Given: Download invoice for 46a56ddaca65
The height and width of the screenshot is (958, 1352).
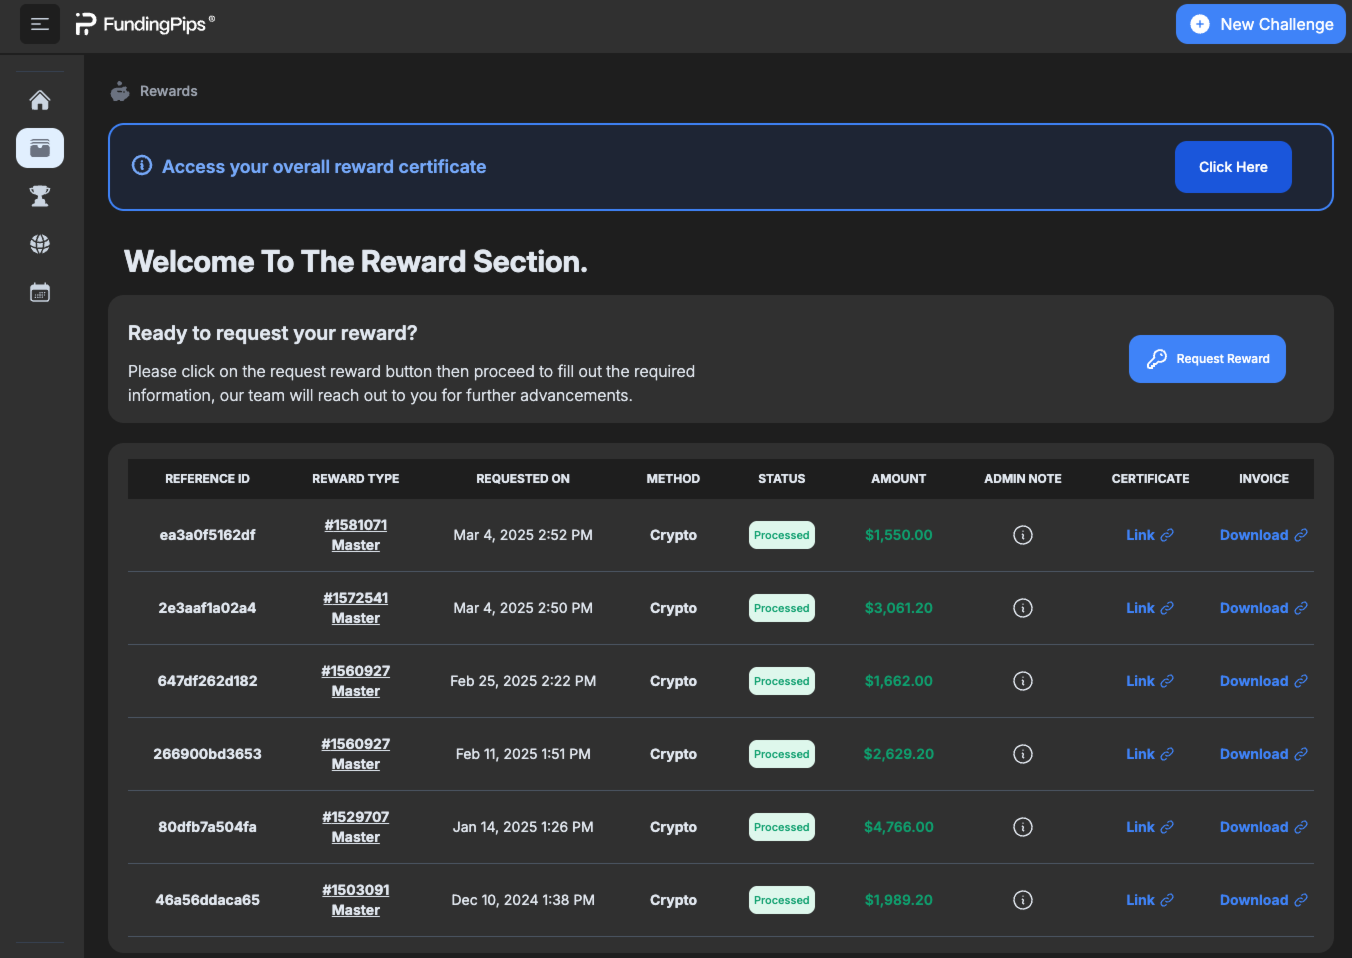Looking at the screenshot, I should tap(1264, 900).
